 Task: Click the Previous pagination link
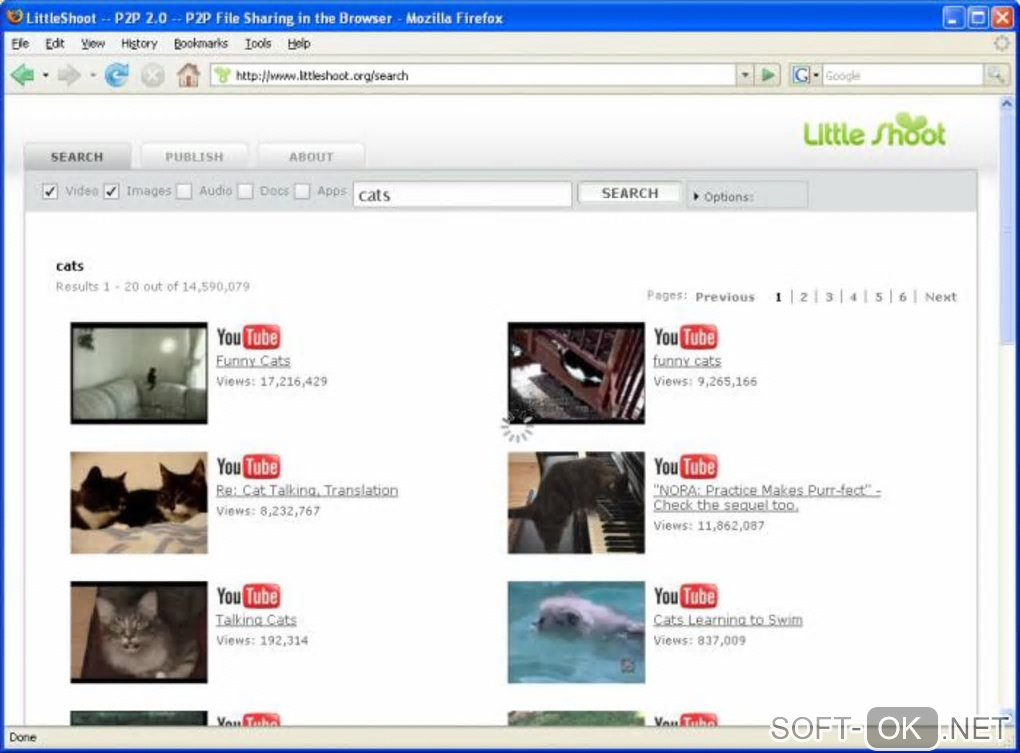(x=725, y=297)
